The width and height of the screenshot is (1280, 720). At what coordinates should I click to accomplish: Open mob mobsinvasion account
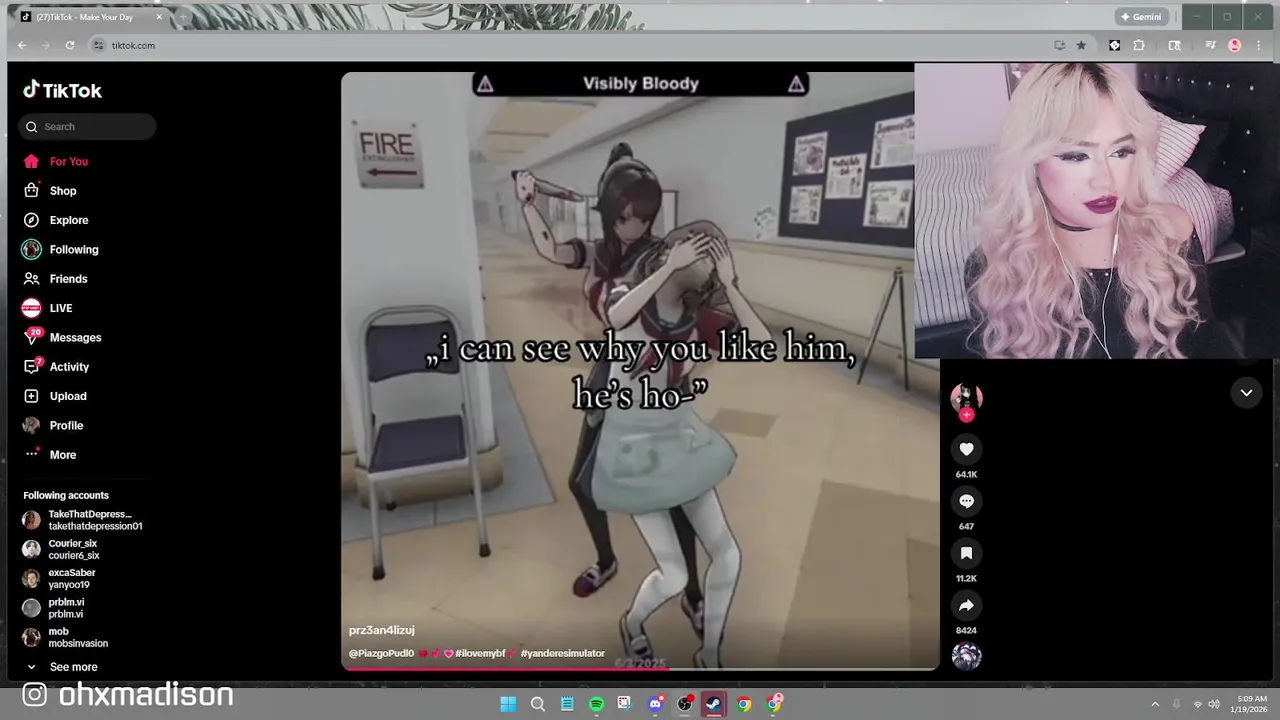point(66,637)
